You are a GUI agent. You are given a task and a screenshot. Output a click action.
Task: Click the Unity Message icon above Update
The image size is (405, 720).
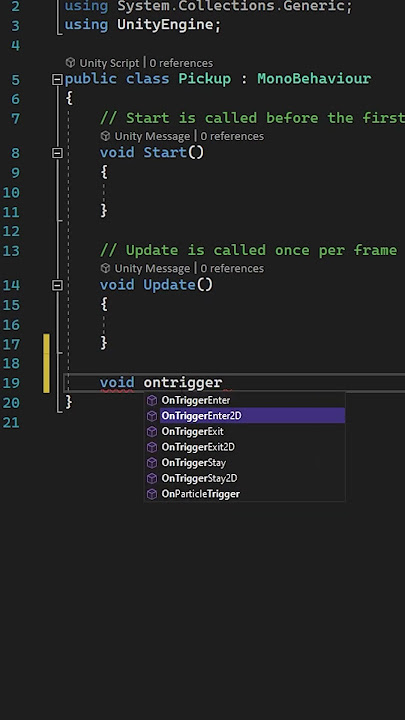(x=105, y=268)
